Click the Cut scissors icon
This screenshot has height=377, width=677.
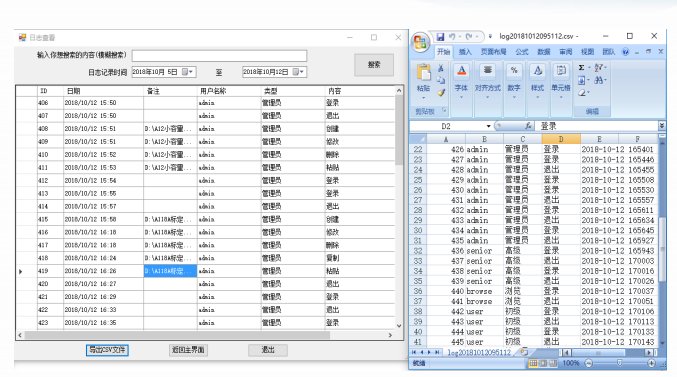441,68
